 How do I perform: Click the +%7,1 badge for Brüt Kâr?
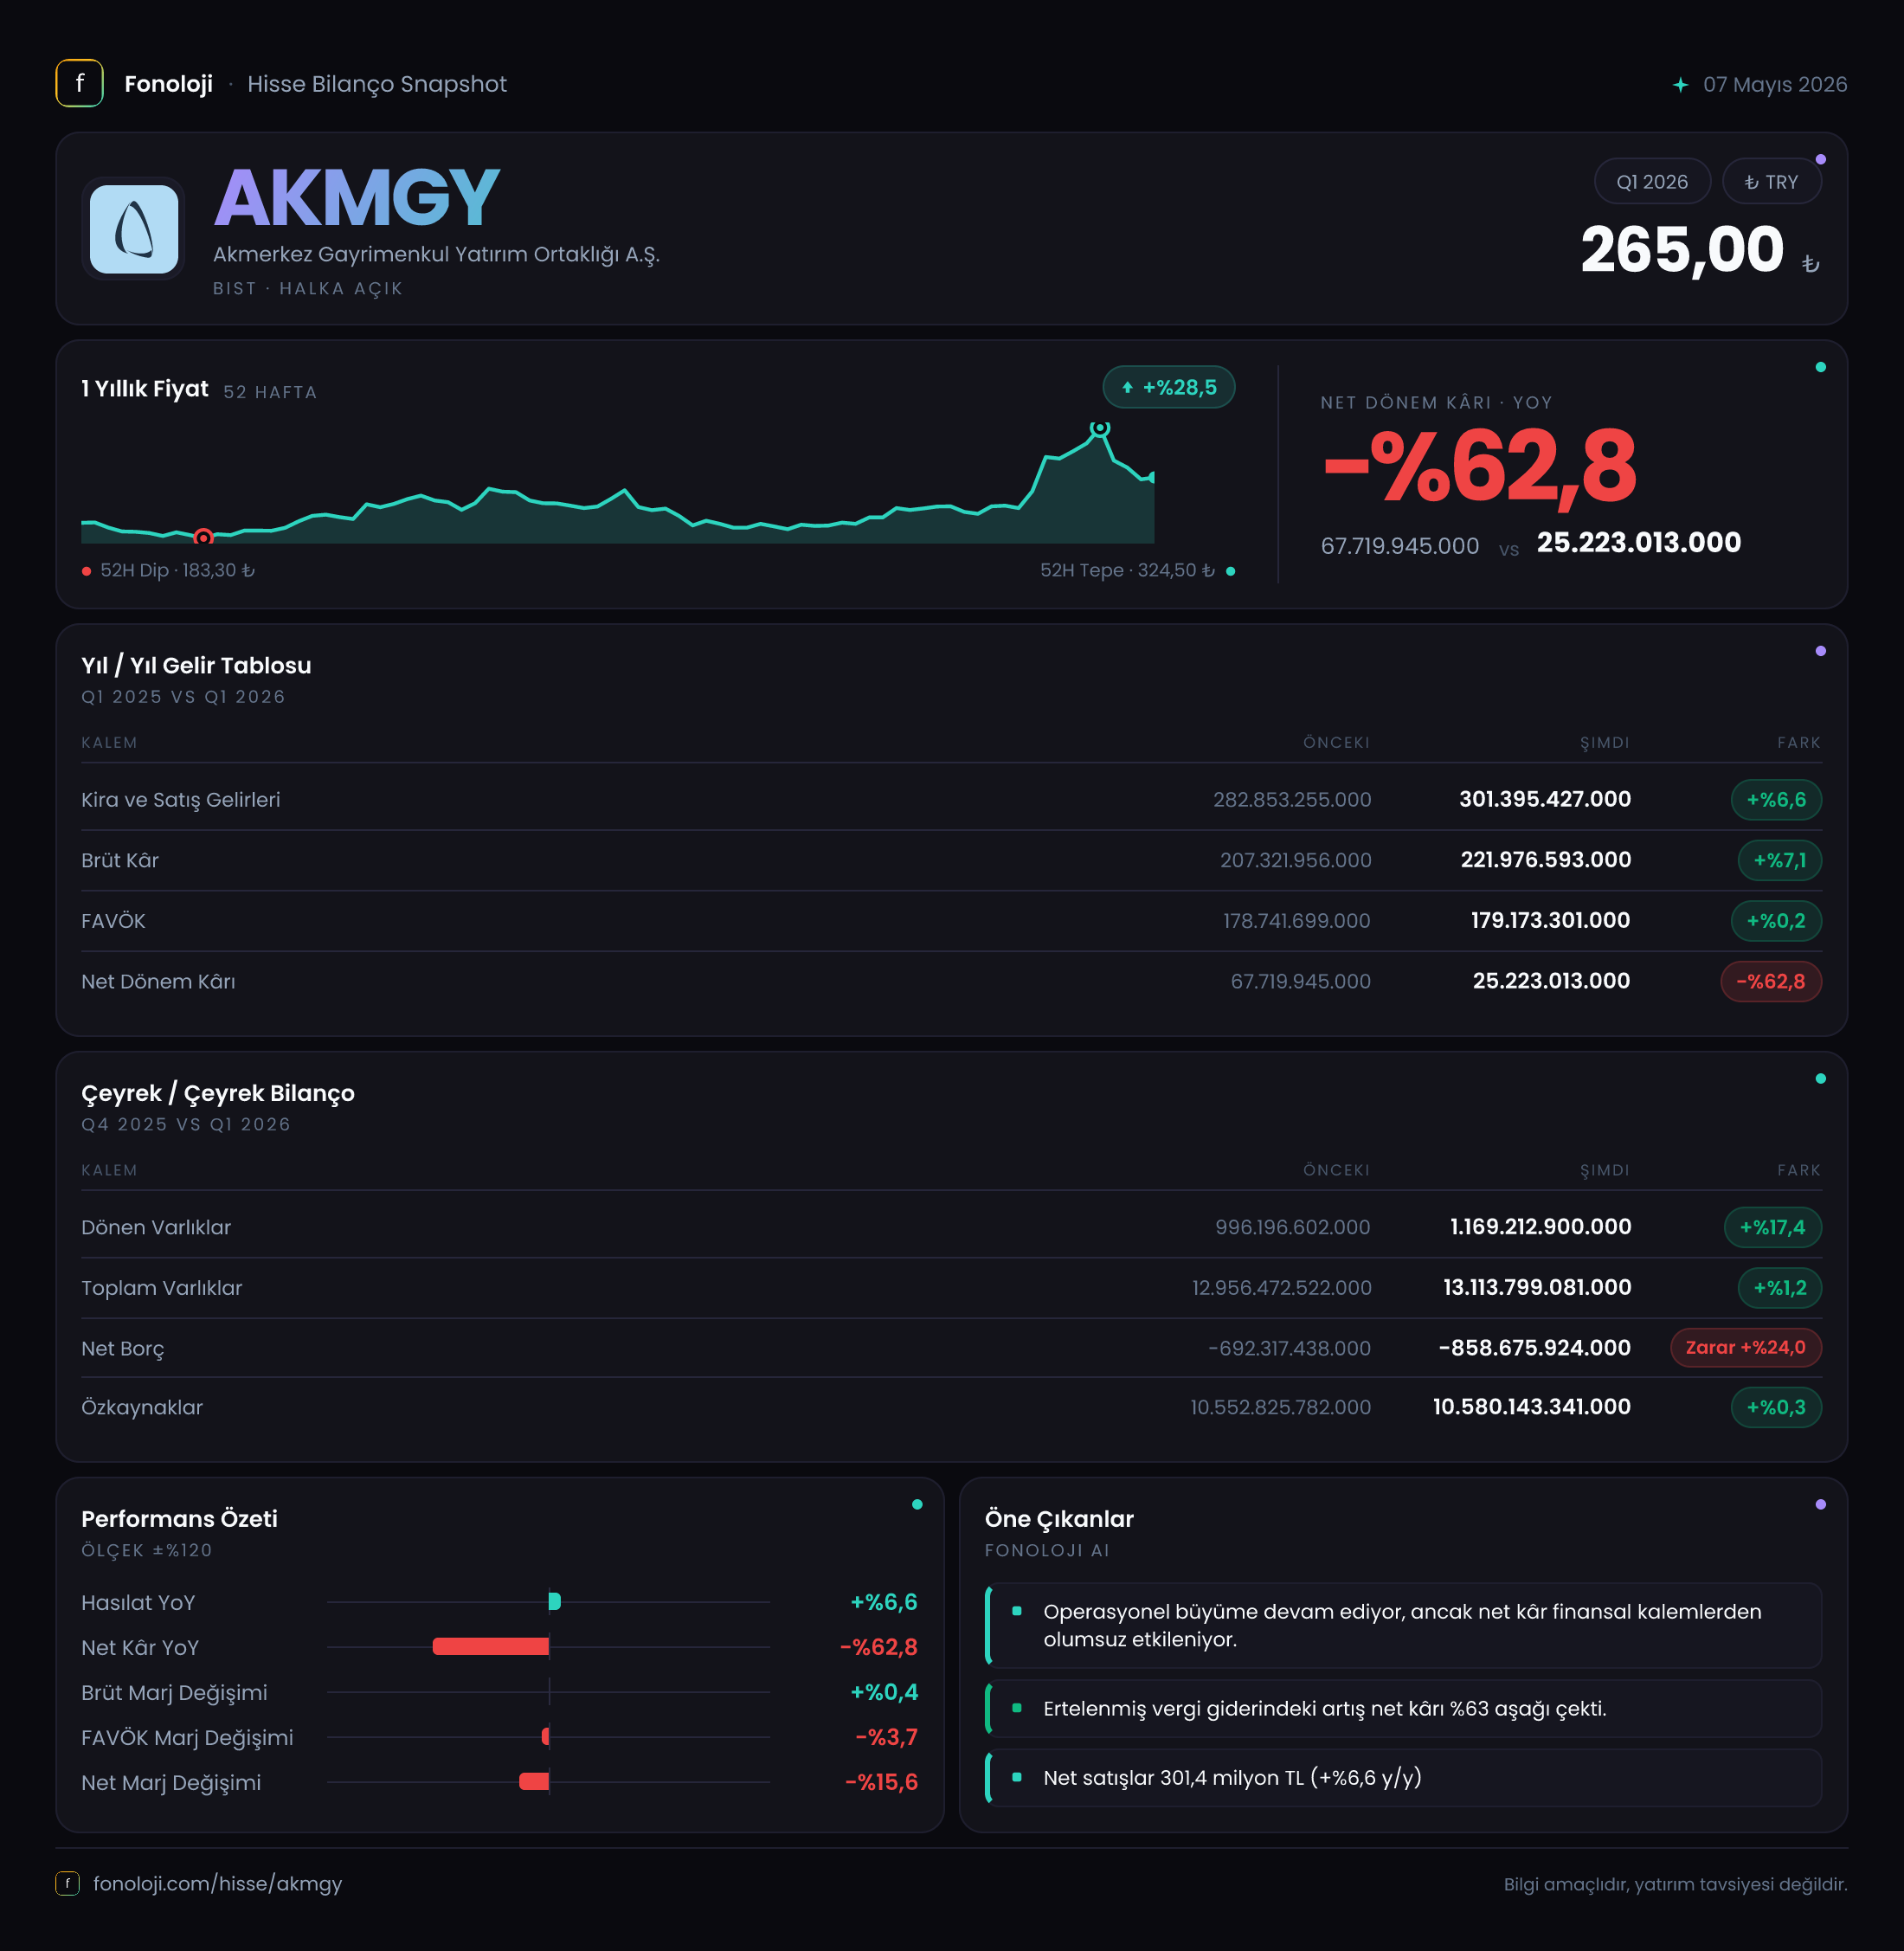[1780, 861]
